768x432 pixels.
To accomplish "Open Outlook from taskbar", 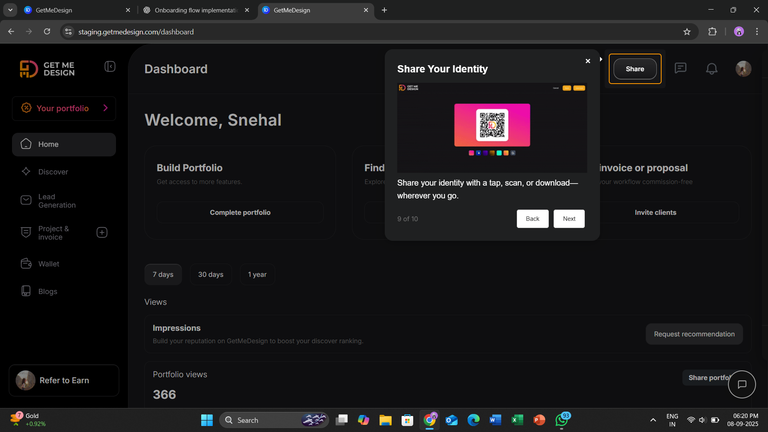I will tap(451, 420).
